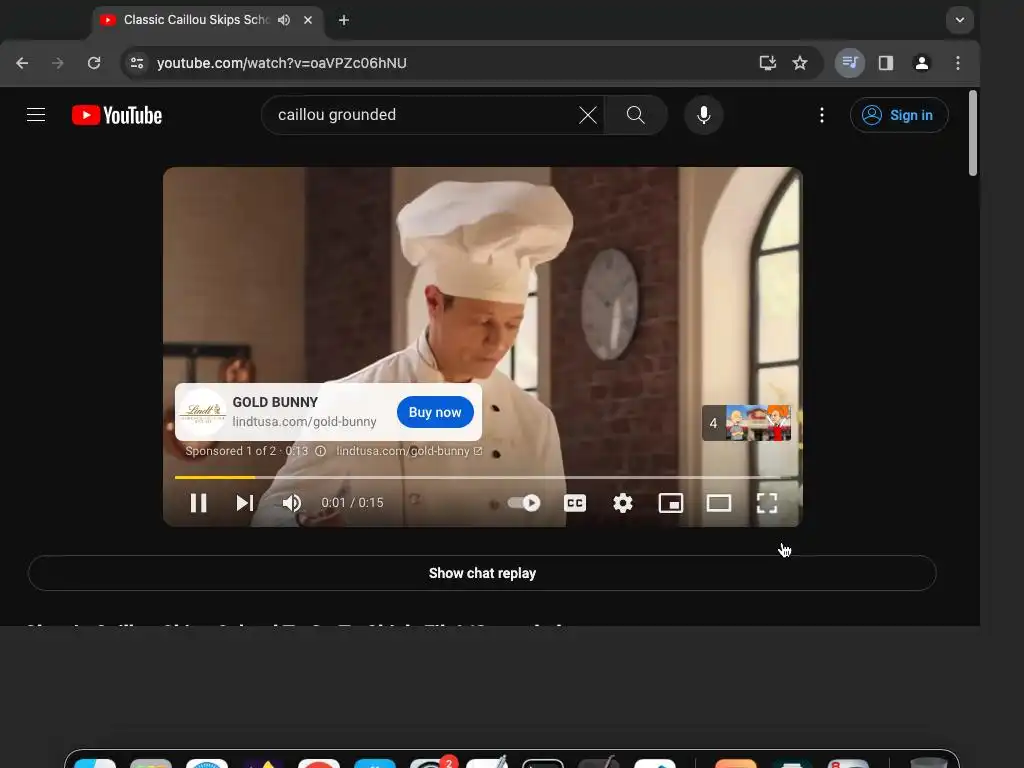Screen dimensions: 1024x768
Task: Pause the playing ad video
Action: [199, 503]
